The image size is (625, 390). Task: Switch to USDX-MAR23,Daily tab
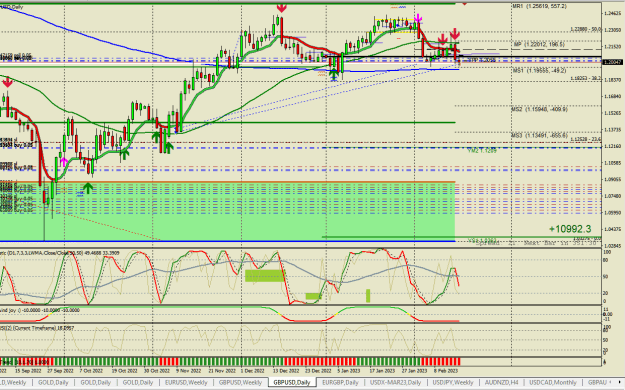tap(395, 382)
